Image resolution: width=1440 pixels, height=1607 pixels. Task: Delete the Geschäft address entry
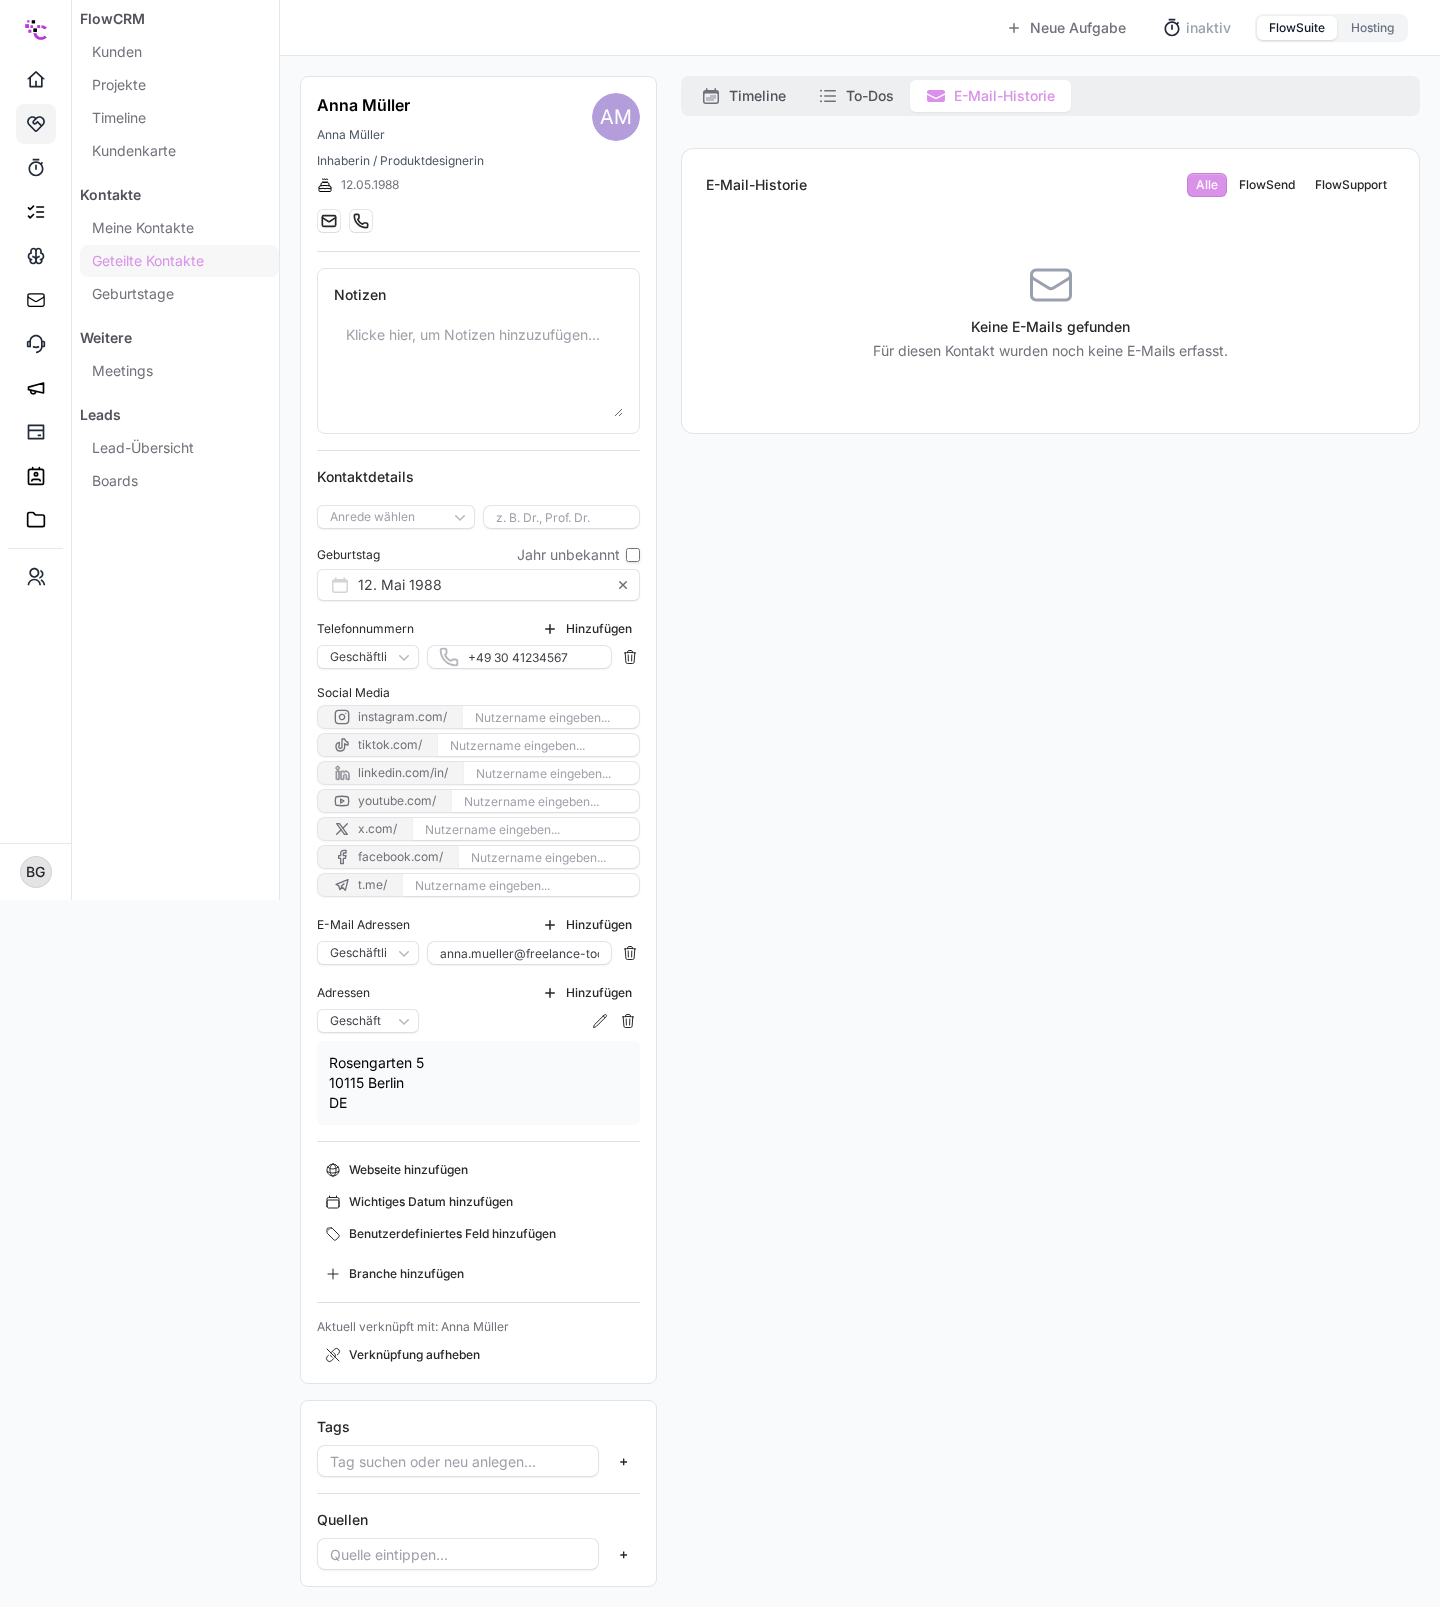[628, 1021]
